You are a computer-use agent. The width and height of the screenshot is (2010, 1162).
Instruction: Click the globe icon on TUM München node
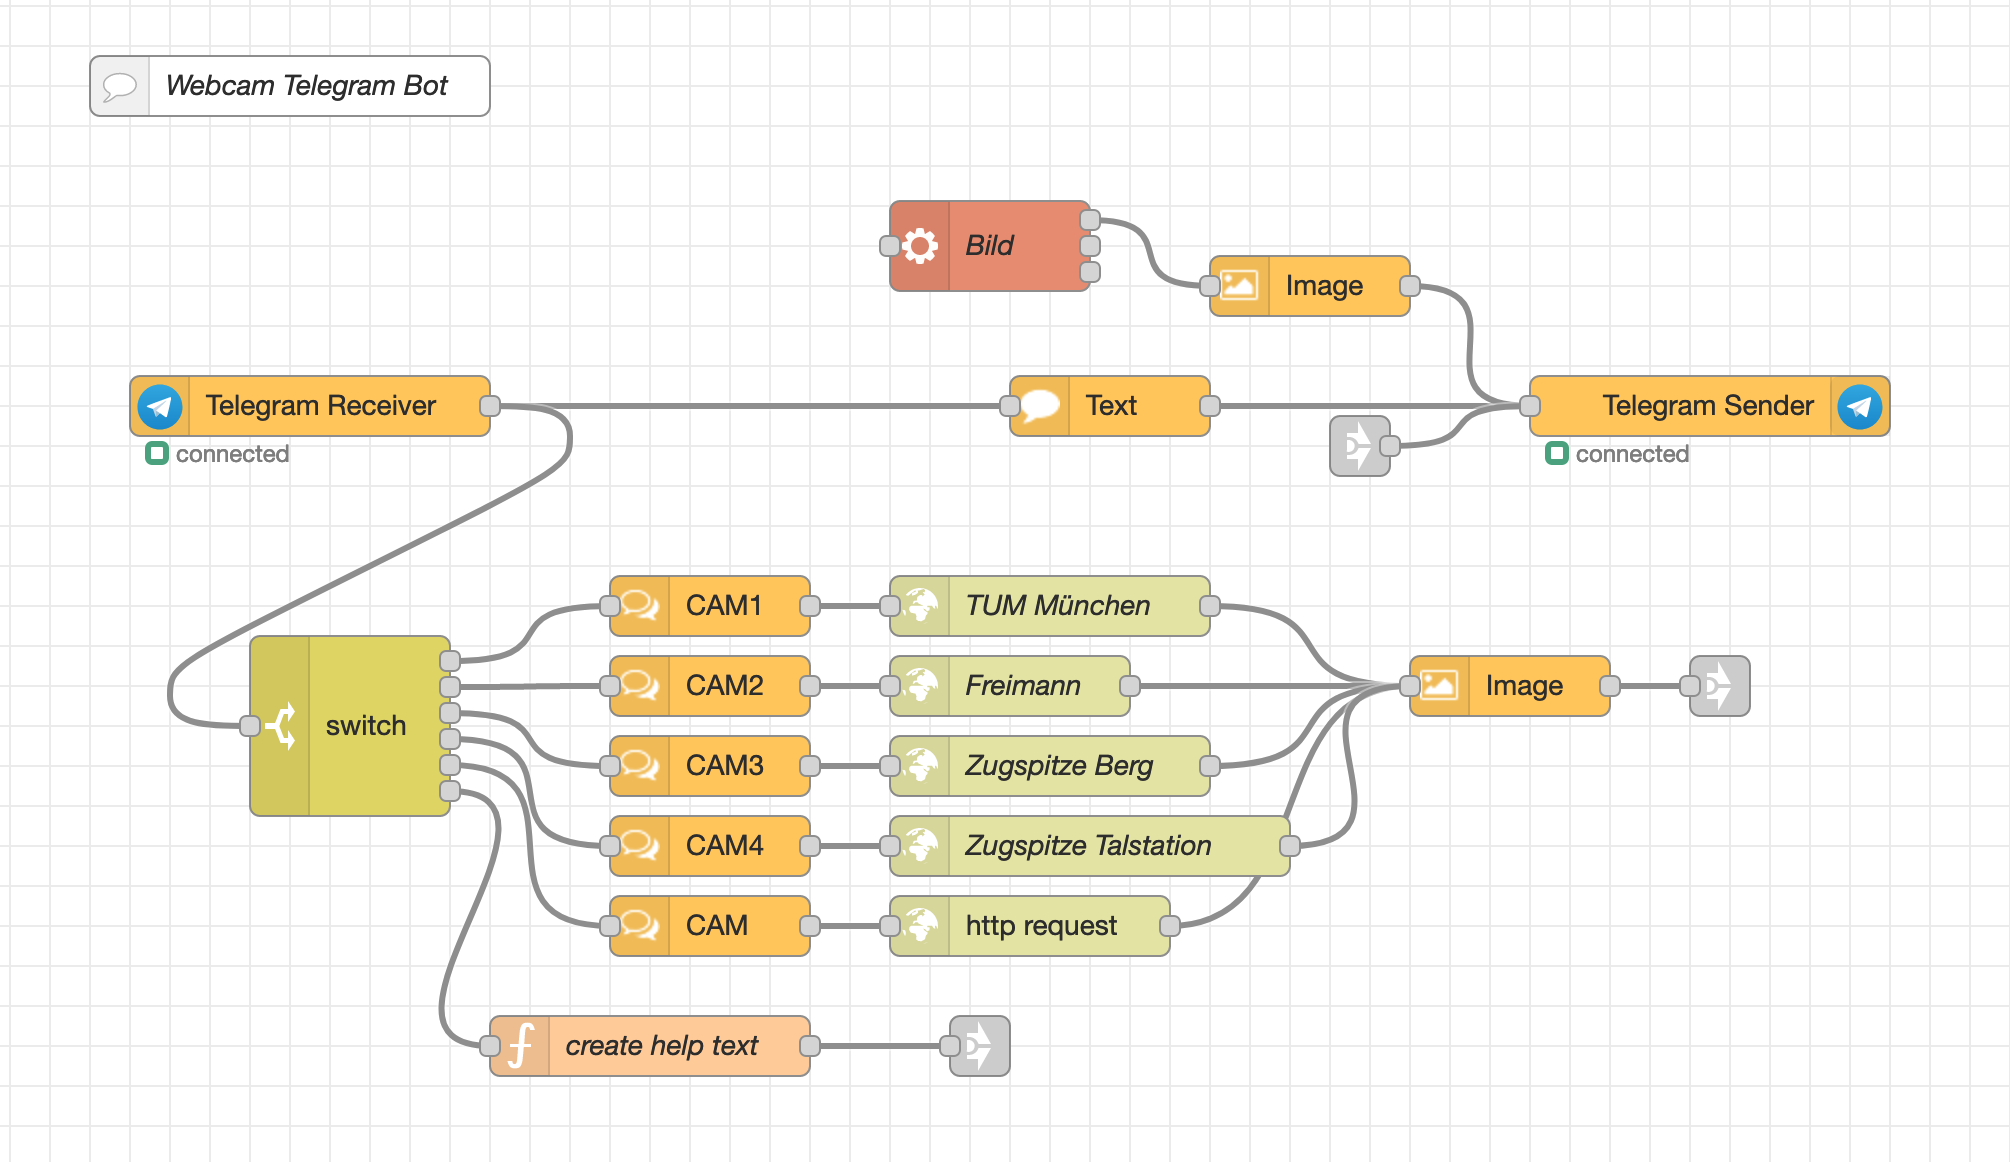[920, 606]
